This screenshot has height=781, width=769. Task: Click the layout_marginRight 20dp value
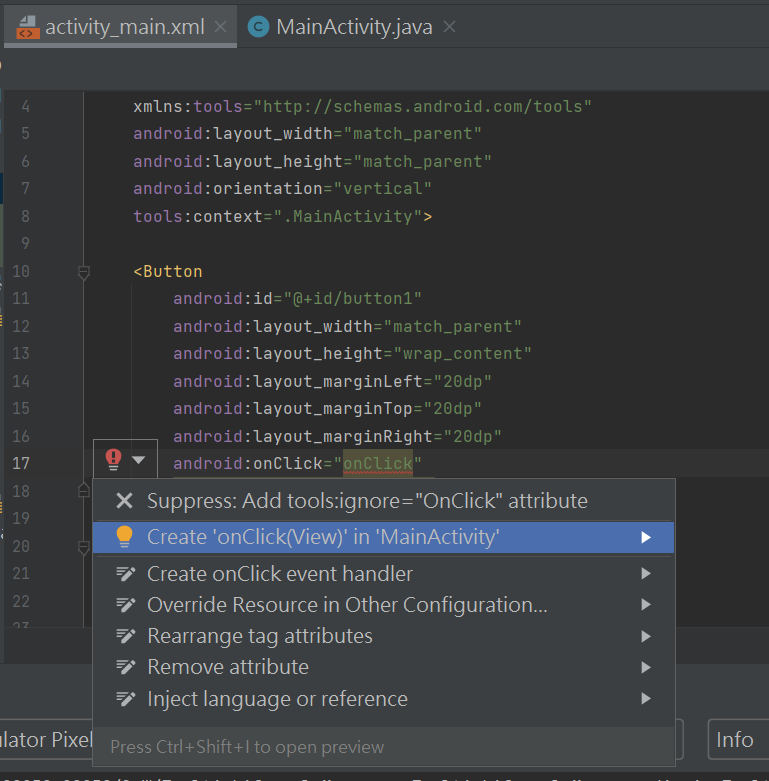tap(473, 437)
